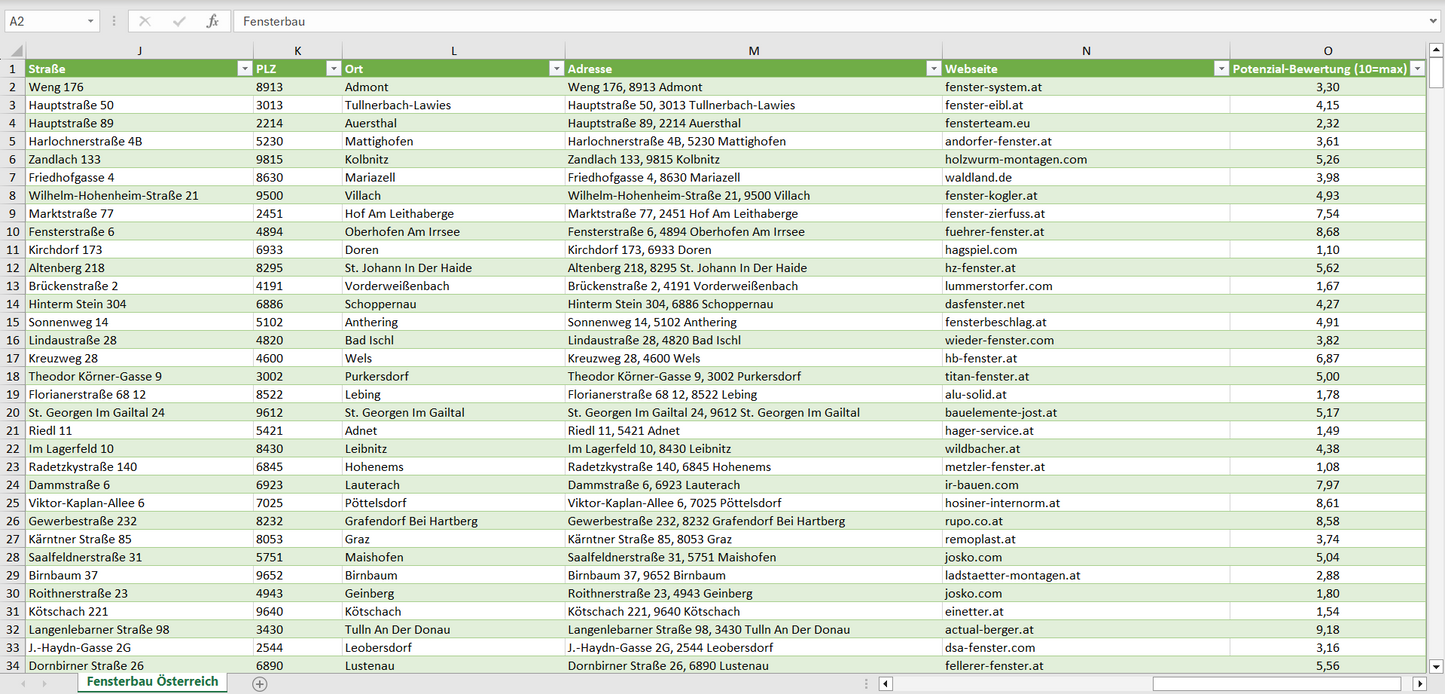Select column M header
The height and width of the screenshot is (694, 1445).
753,51
